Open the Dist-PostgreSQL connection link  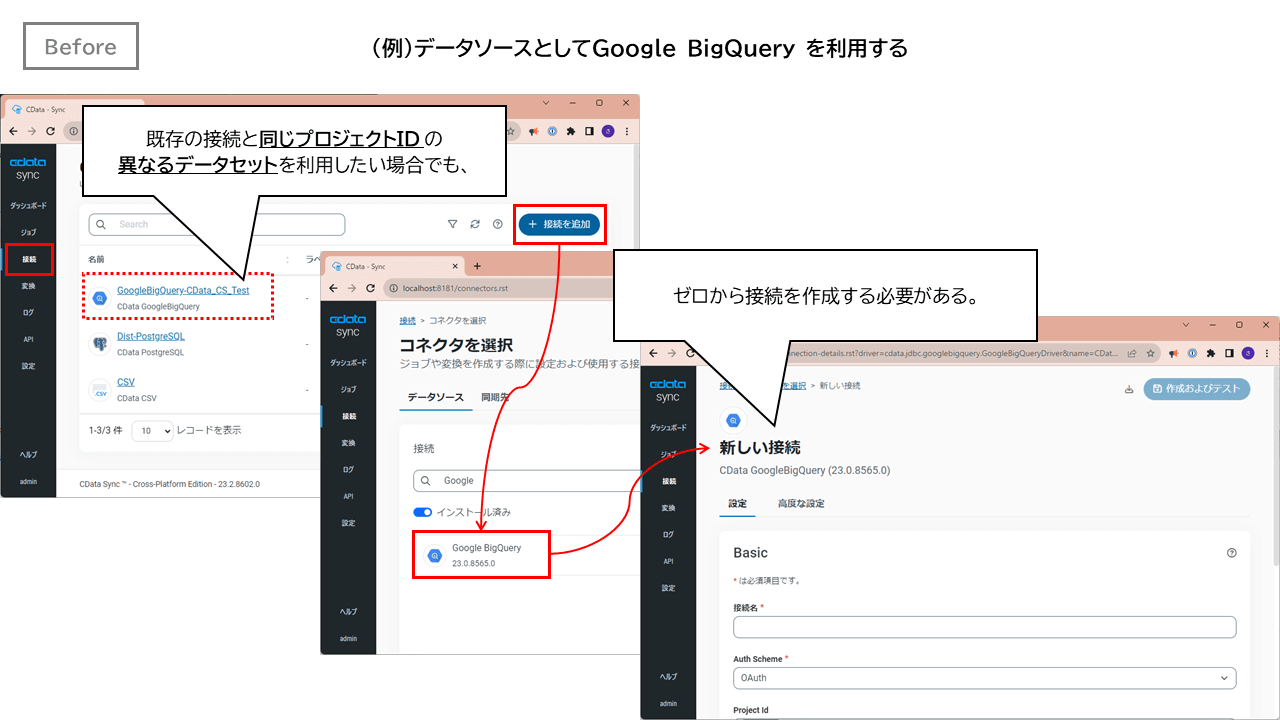151,336
